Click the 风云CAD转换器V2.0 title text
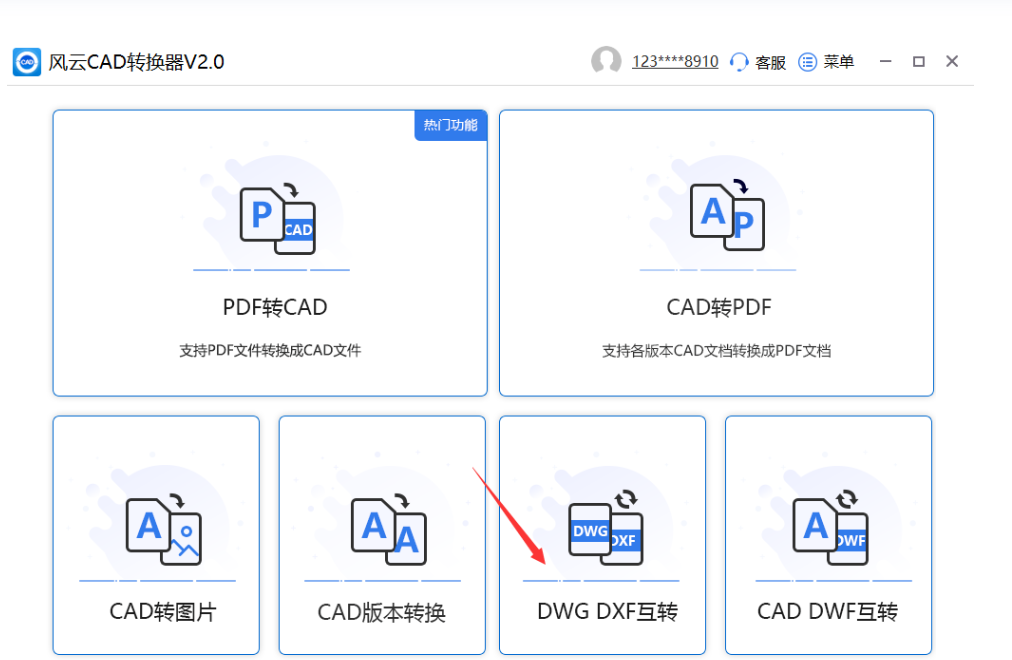 tap(136, 62)
